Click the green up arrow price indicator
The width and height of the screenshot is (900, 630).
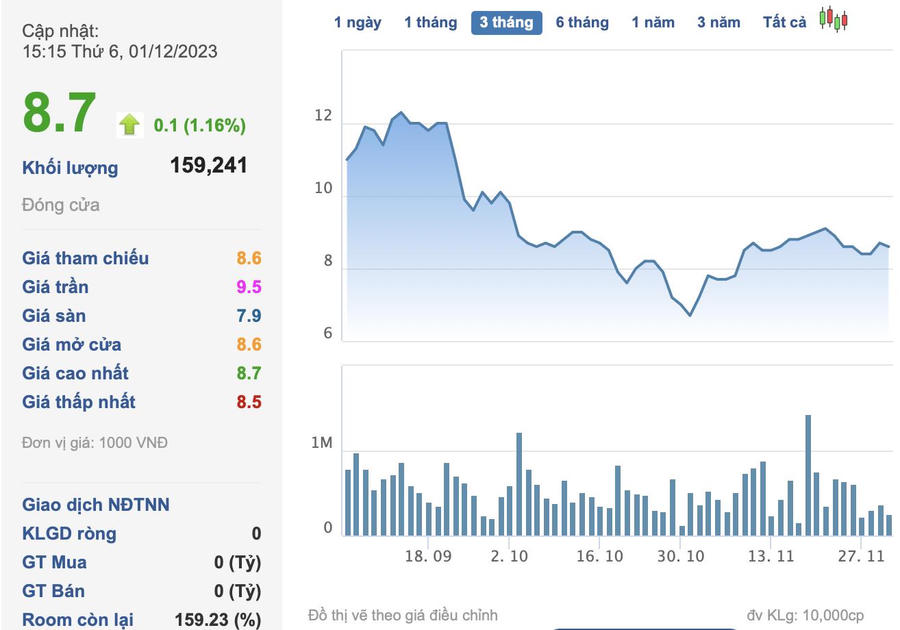(x=130, y=124)
